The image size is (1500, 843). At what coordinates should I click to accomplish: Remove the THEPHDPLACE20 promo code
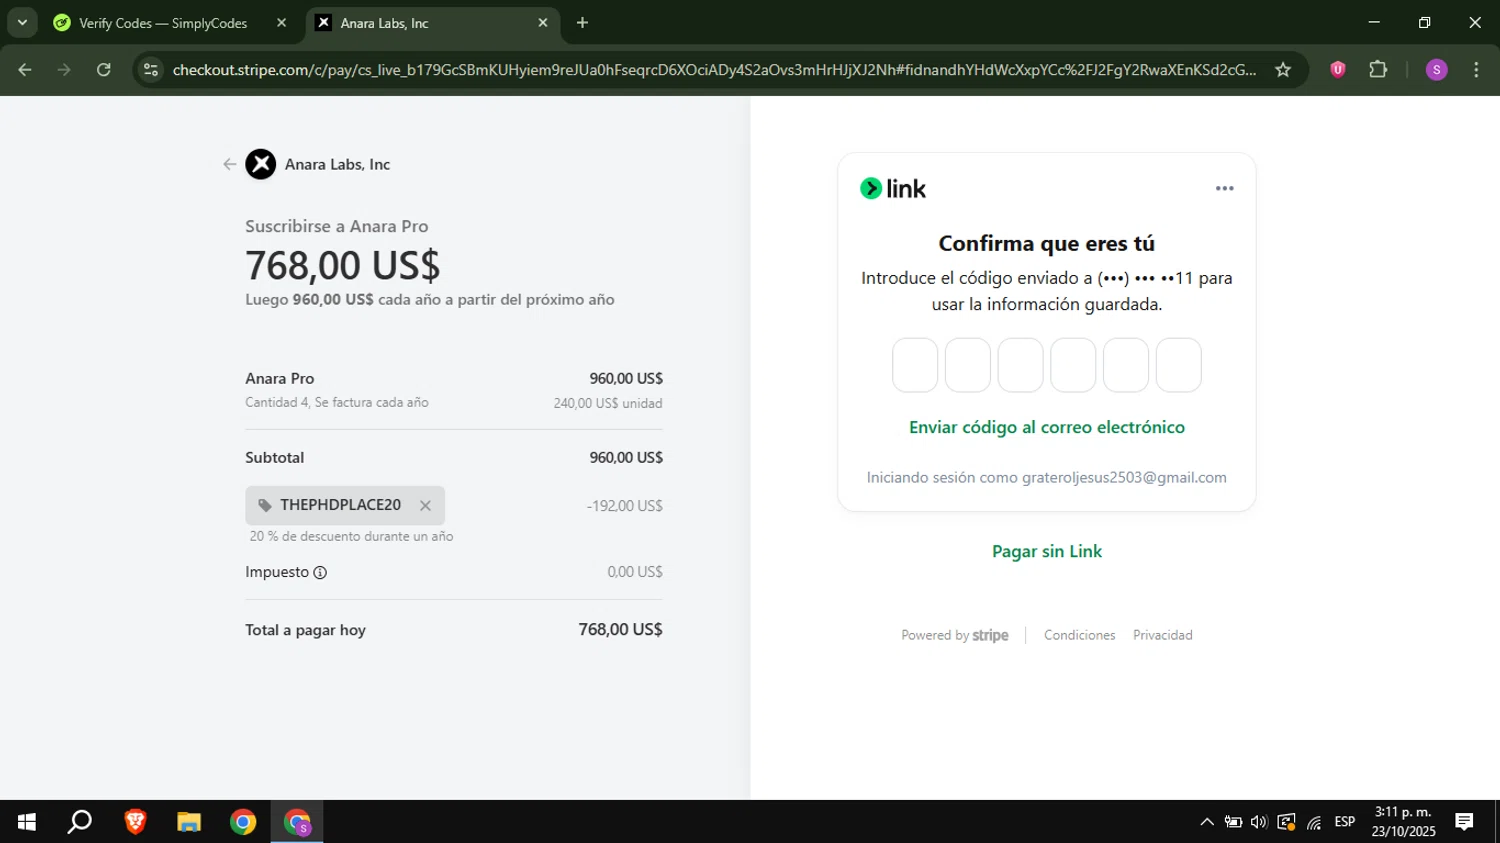click(425, 506)
